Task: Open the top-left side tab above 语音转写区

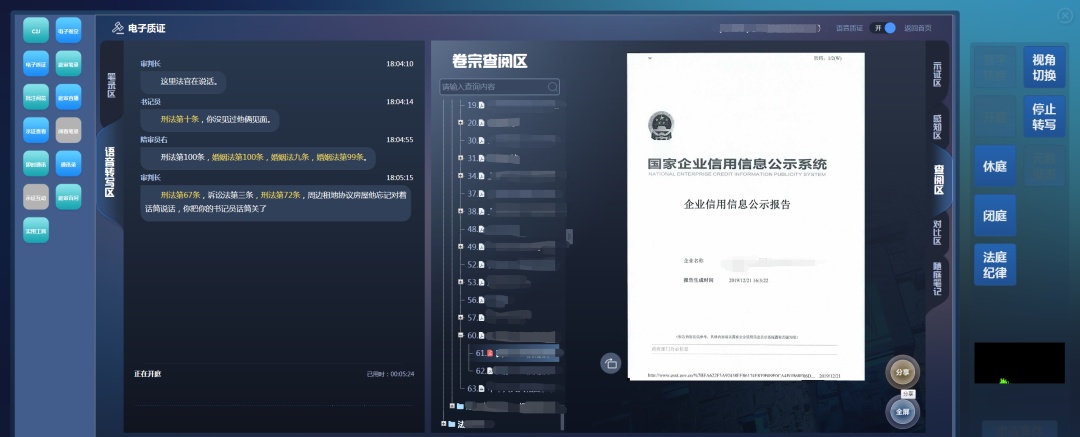Action: 111,84
